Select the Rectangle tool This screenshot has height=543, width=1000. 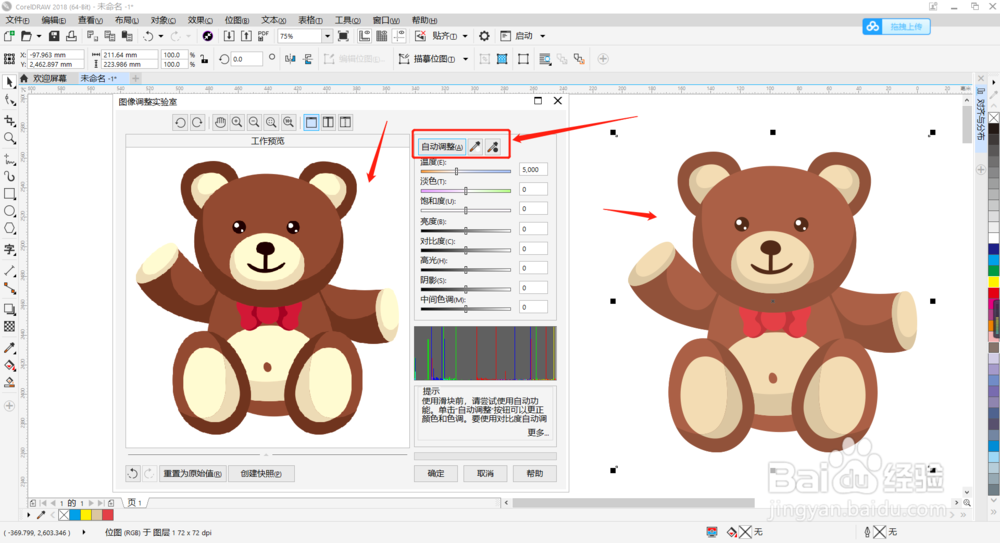(x=10, y=193)
